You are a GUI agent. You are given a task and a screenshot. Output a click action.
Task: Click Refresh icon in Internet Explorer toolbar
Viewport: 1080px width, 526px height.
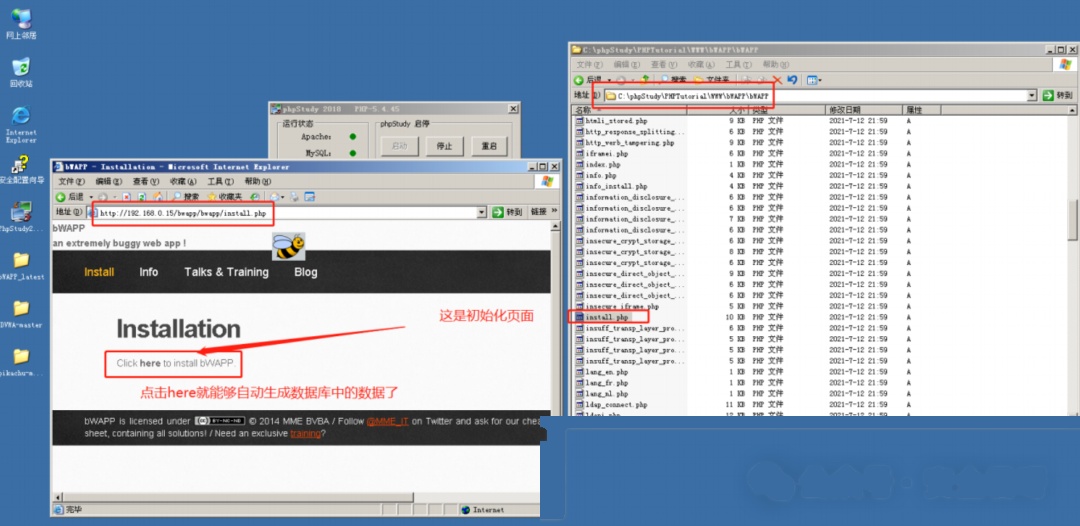pyautogui.click(x=142, y=197)
